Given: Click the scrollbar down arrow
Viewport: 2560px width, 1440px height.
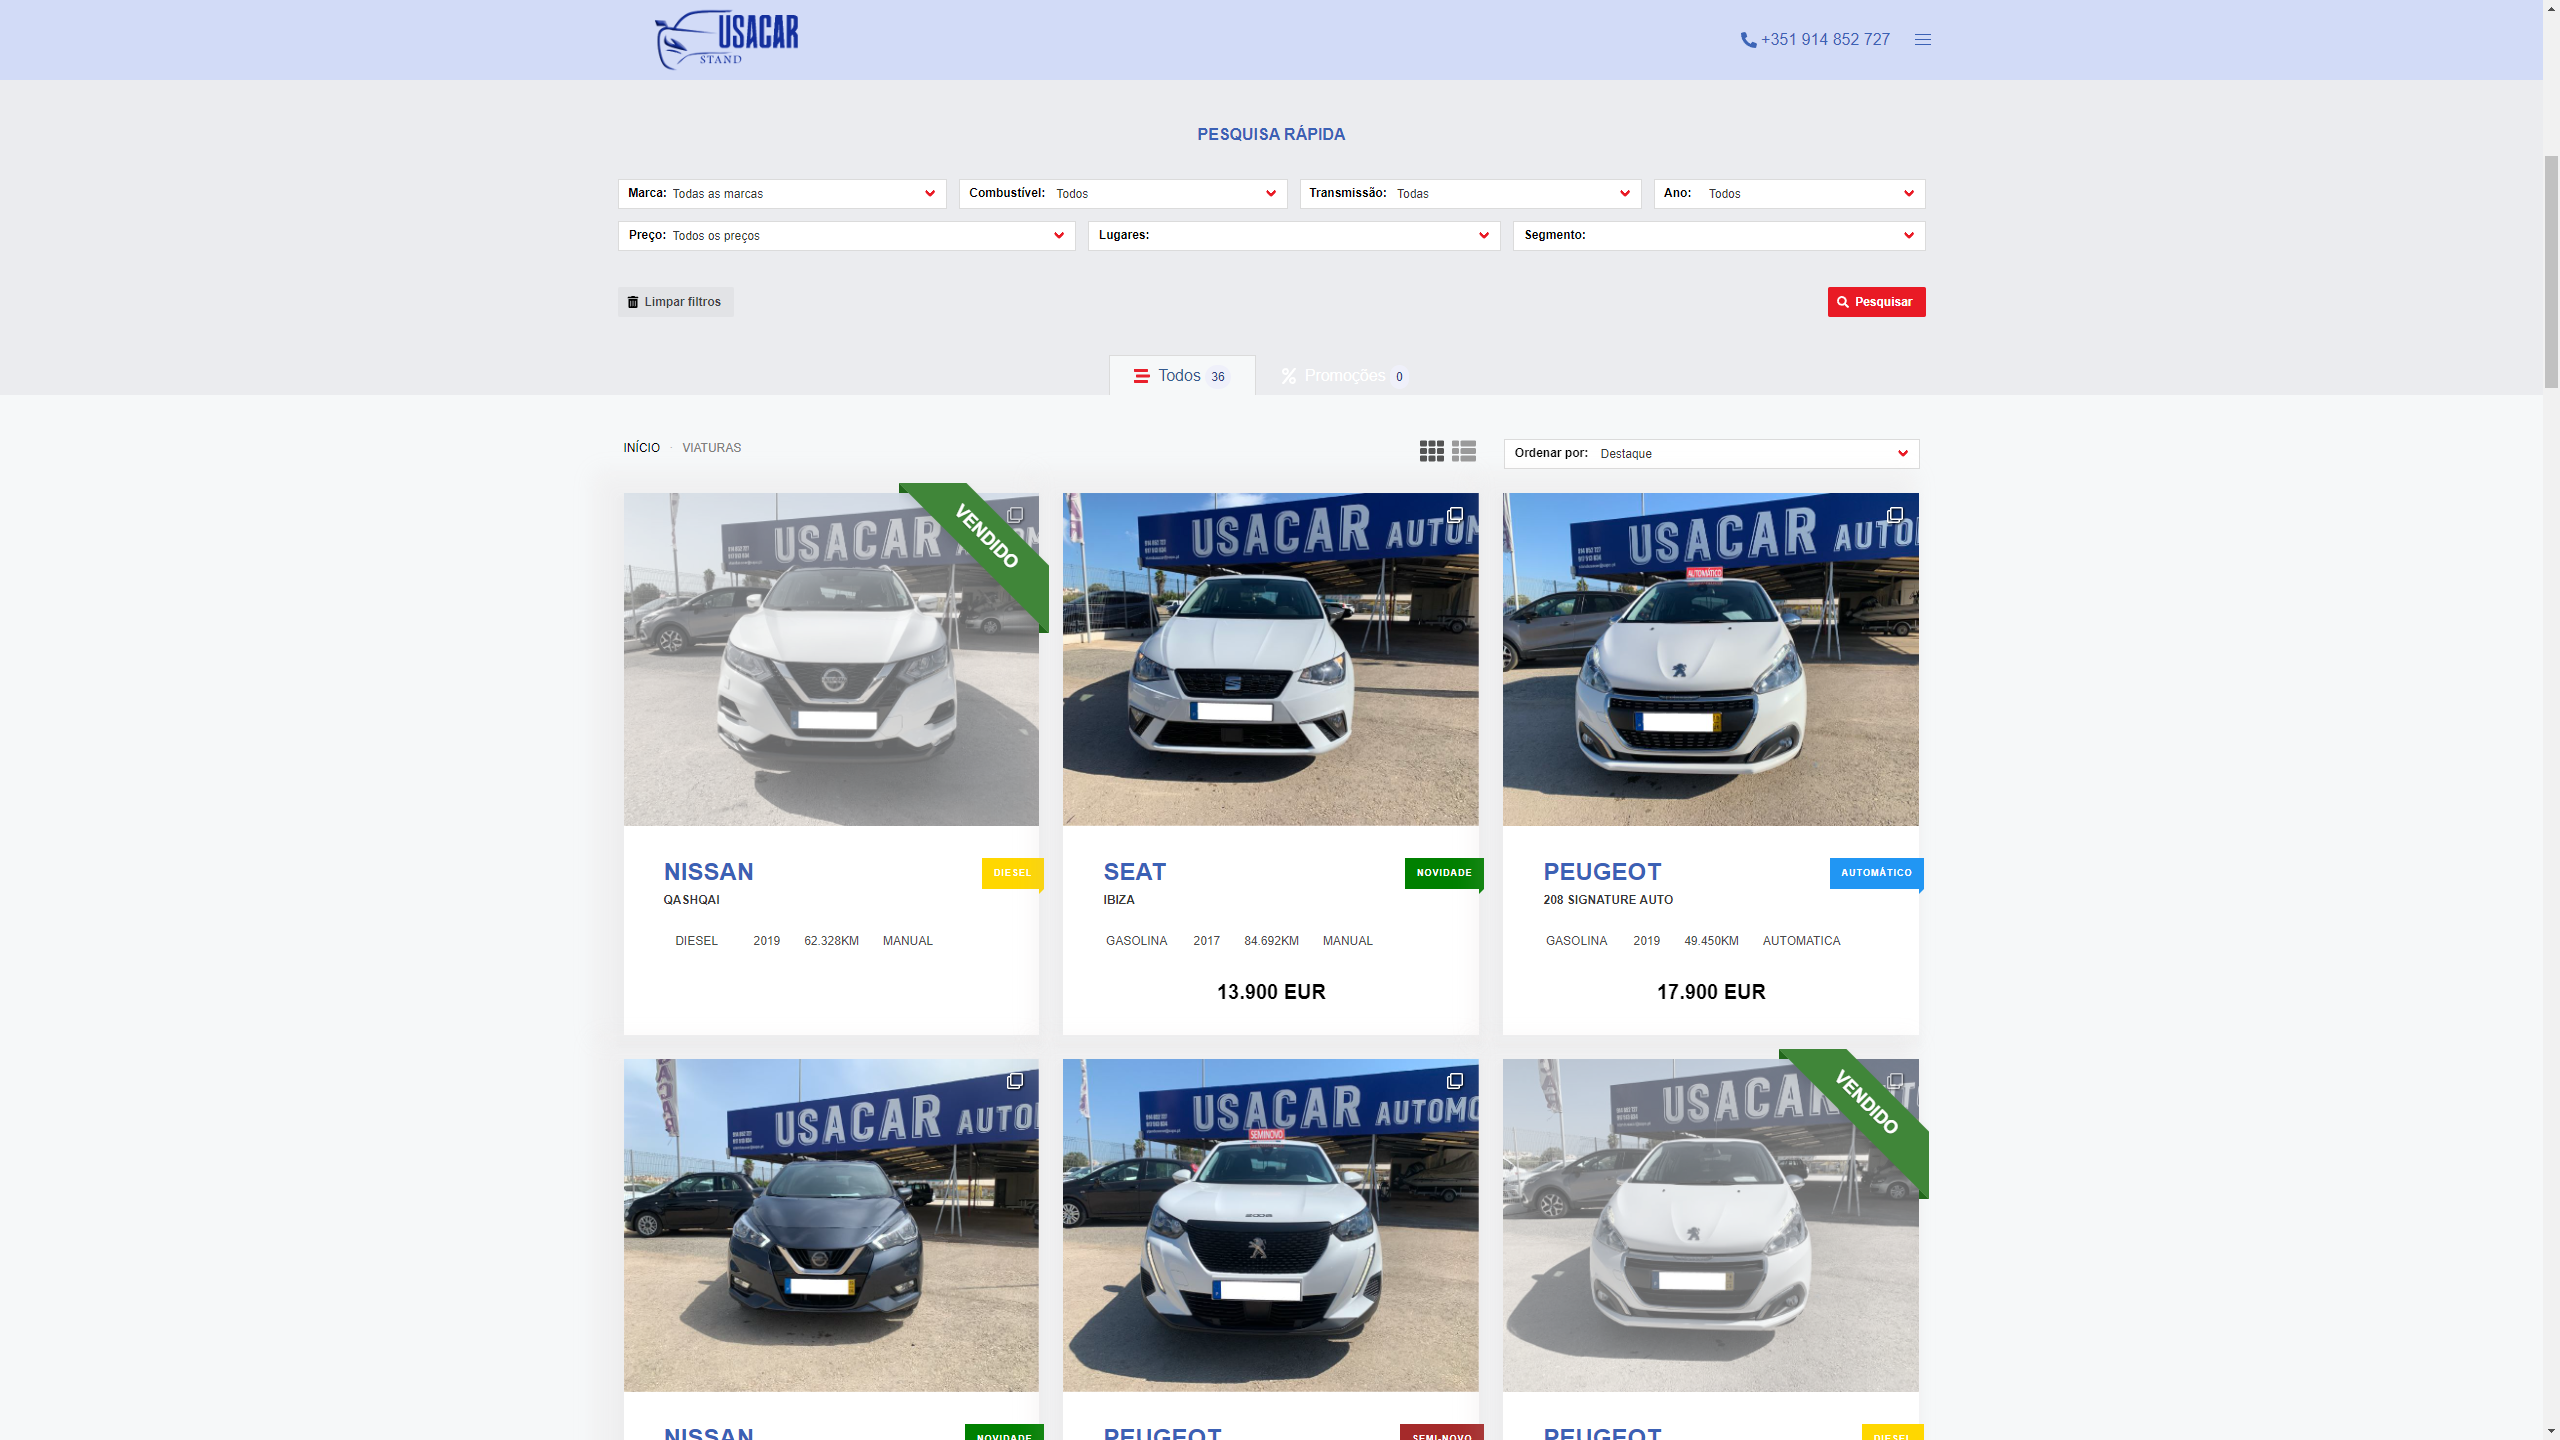Looking at the screenshot, I should pyautogui.click(x=2551, y=1431).
